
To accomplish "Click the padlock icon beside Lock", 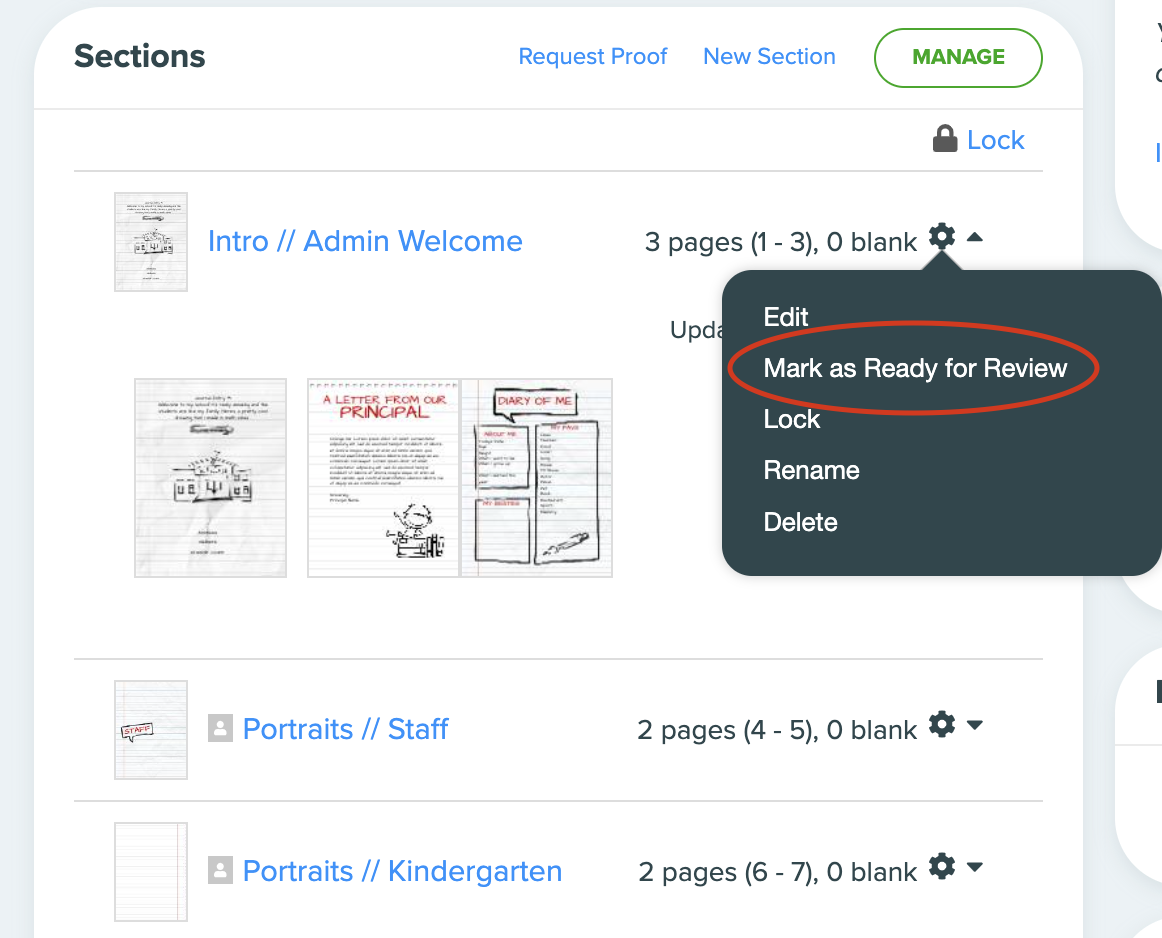I will click(945, 139).
